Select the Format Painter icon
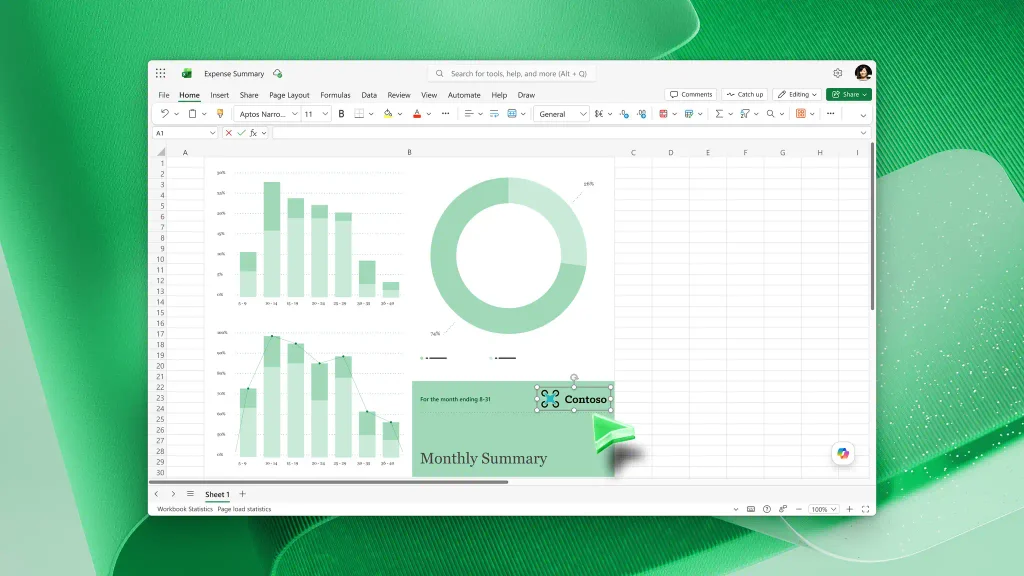Viewport: 1024px width, 576px height. (220, 114)
